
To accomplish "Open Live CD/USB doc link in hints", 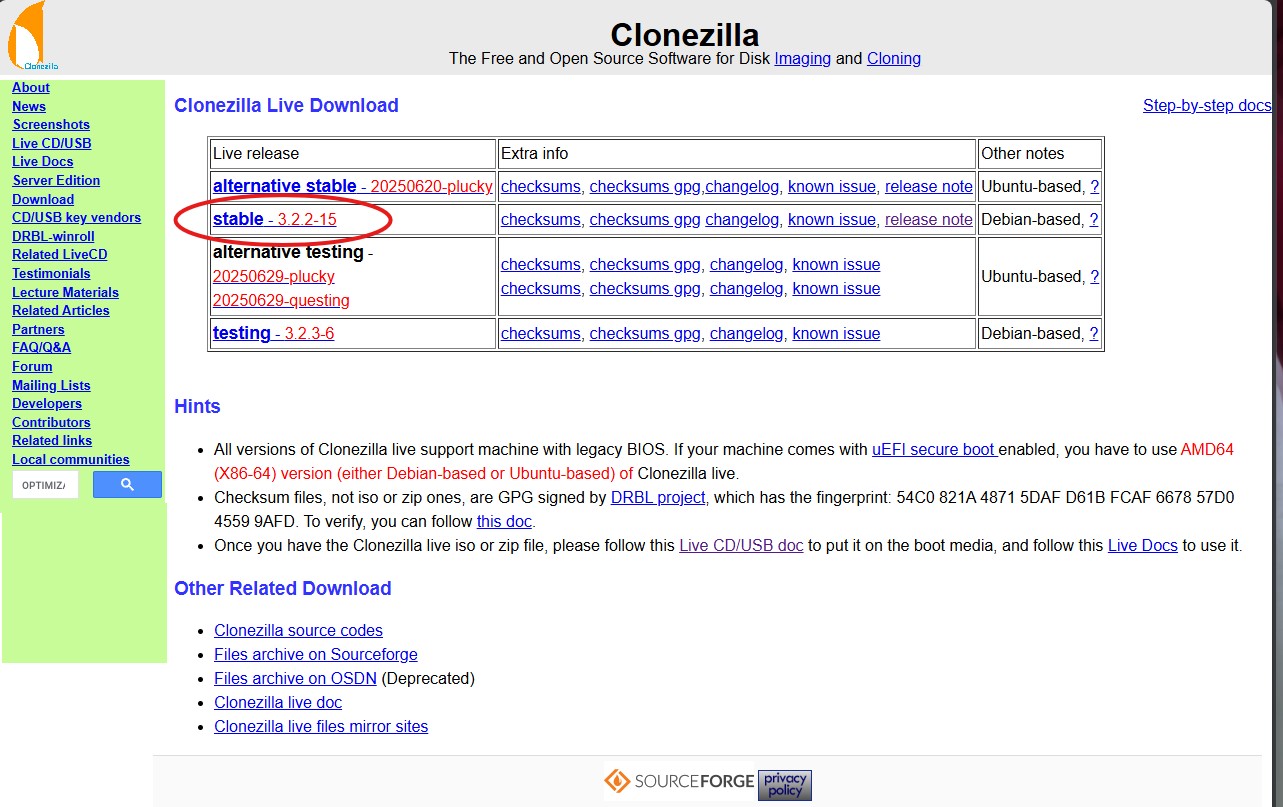I will [x=741, y=545].
